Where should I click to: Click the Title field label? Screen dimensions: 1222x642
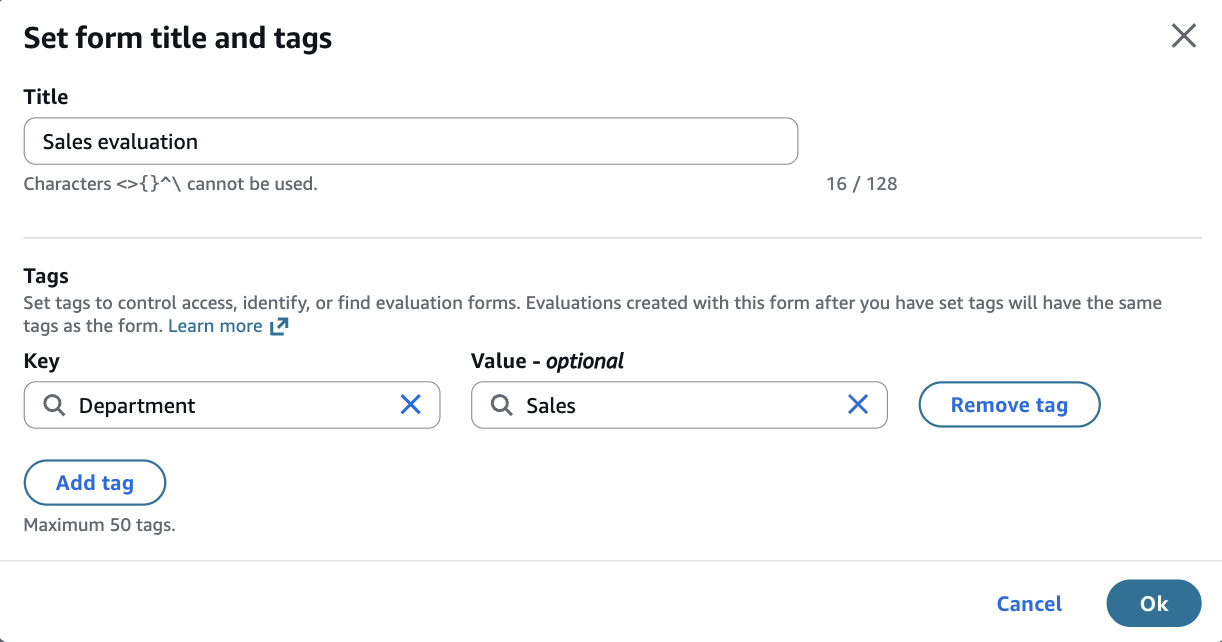coord(46,97)
